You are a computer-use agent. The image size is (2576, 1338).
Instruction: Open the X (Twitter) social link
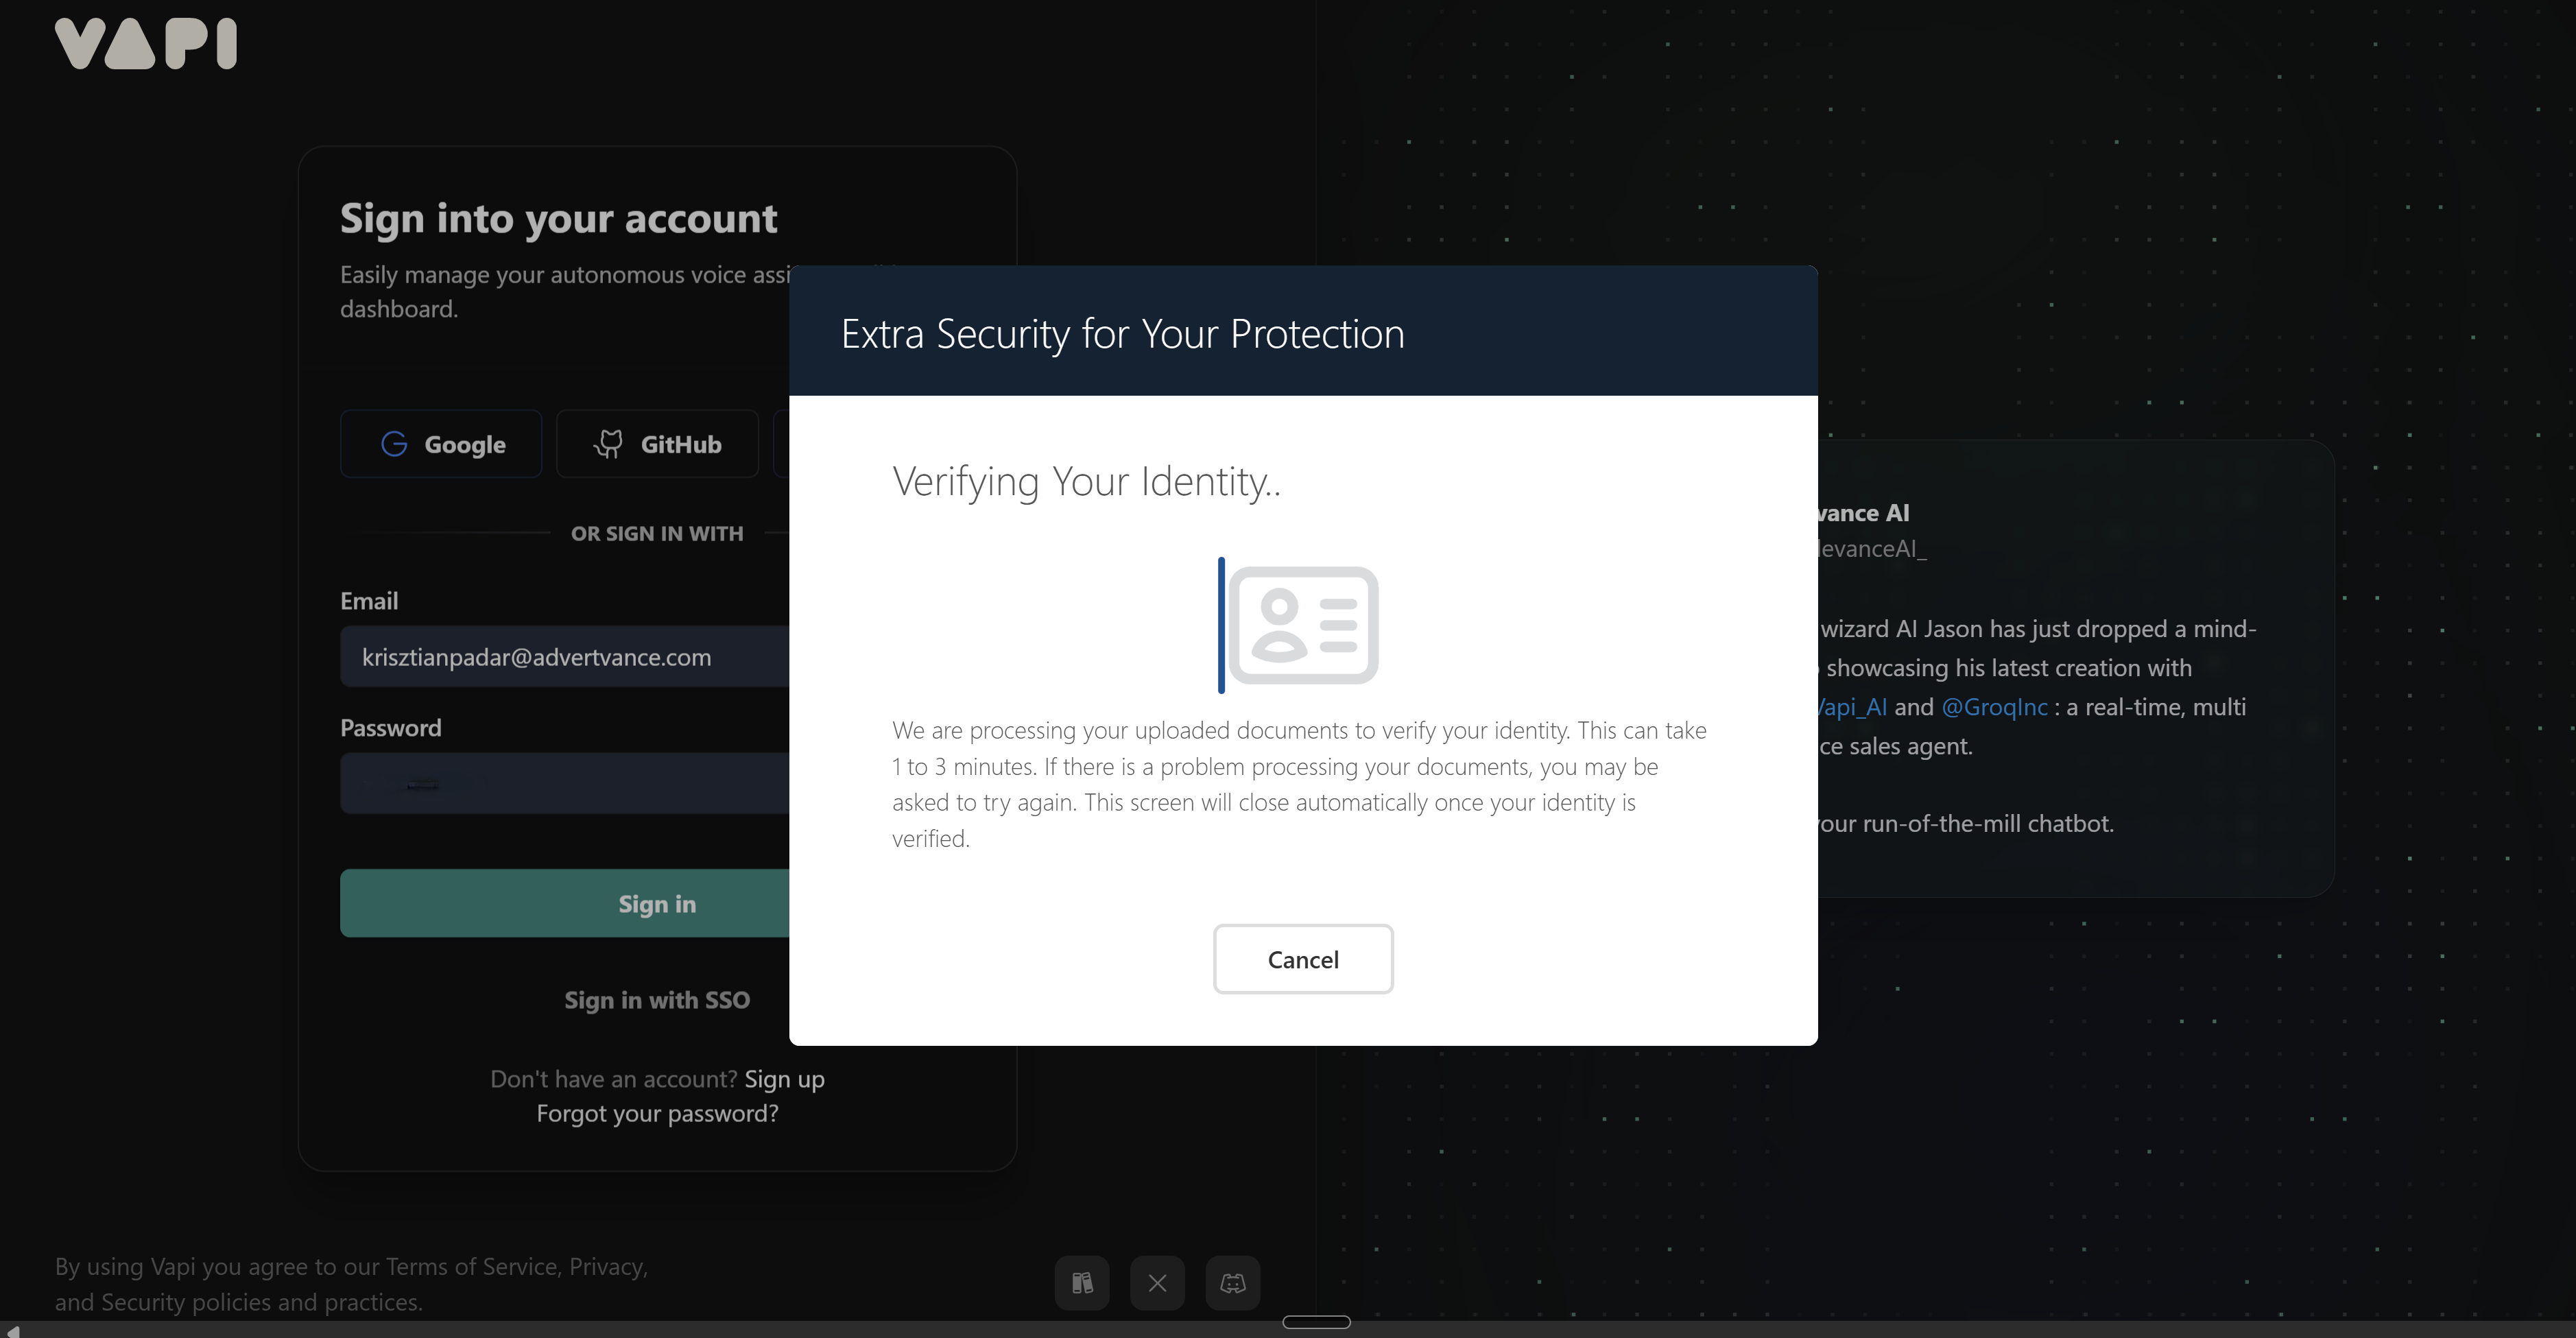coord(1157,1283)
